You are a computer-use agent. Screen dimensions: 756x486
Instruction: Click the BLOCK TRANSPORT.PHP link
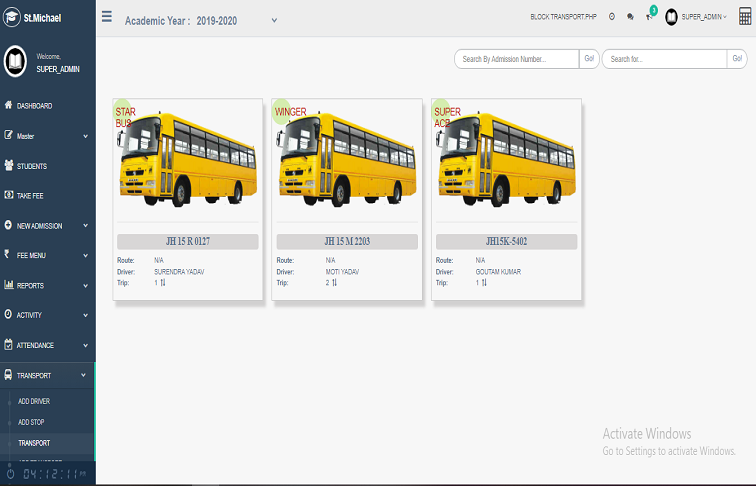coord(564,17)
